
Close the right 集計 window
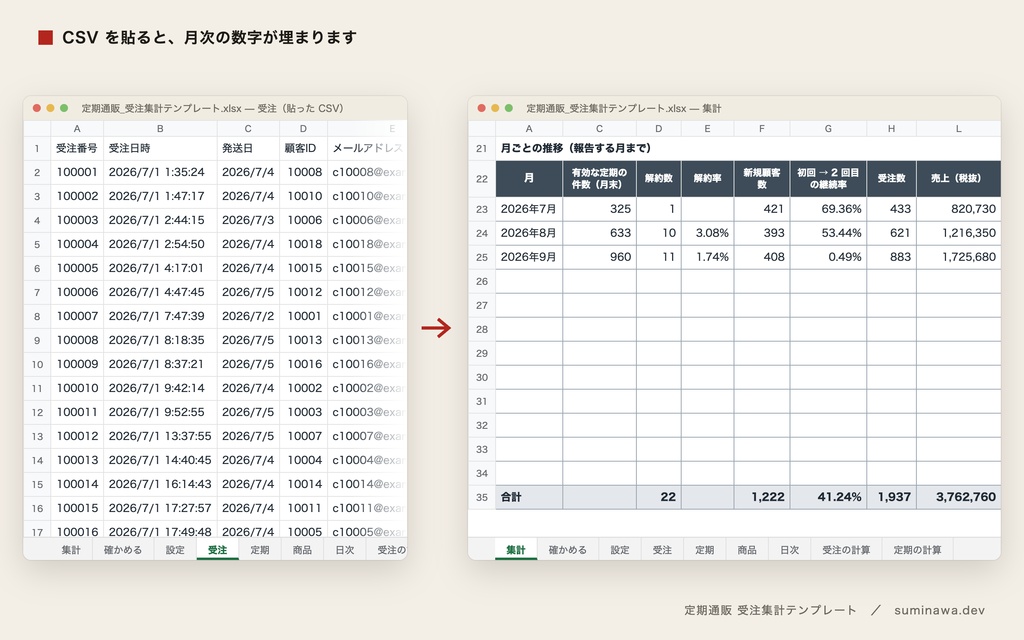[x=481, y=108]
